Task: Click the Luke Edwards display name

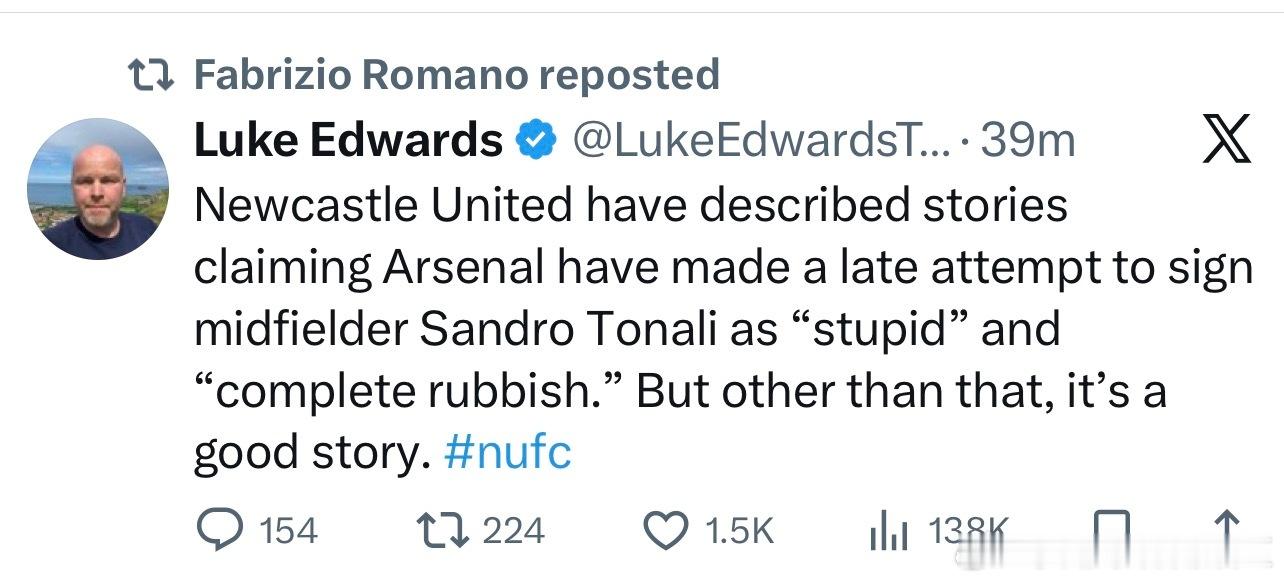Action: click(x=347, y=140)
